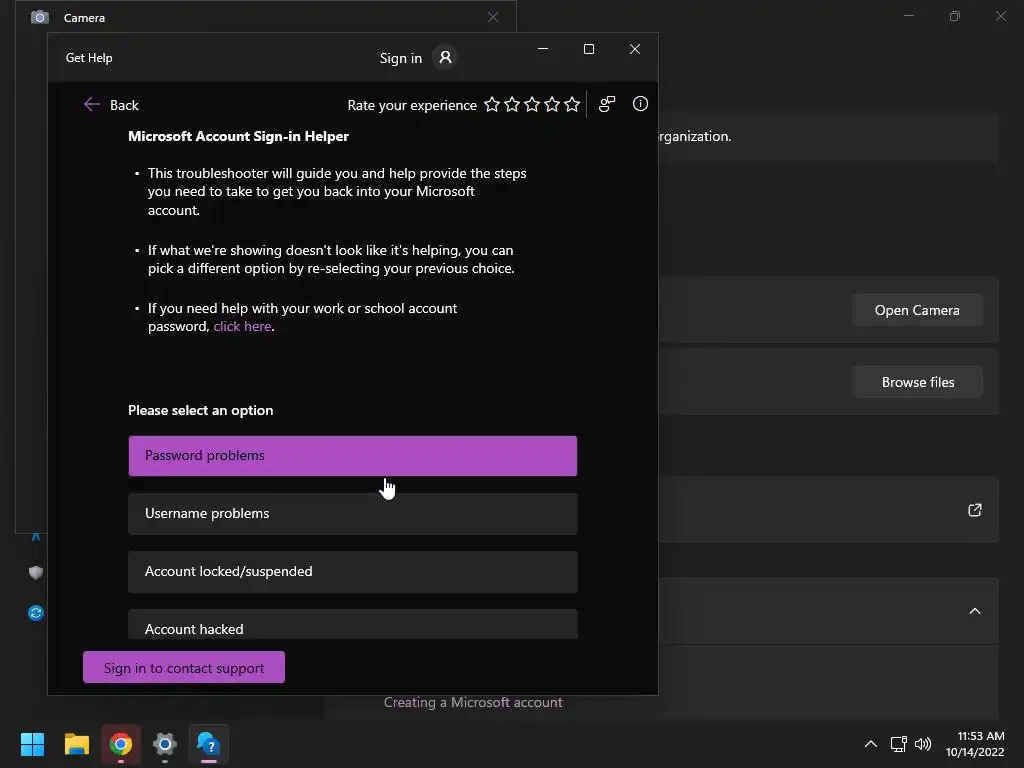Viewport: 1024px width, 768px height.
Task: Maximize the Get Help window
Action: pos(588,49)
